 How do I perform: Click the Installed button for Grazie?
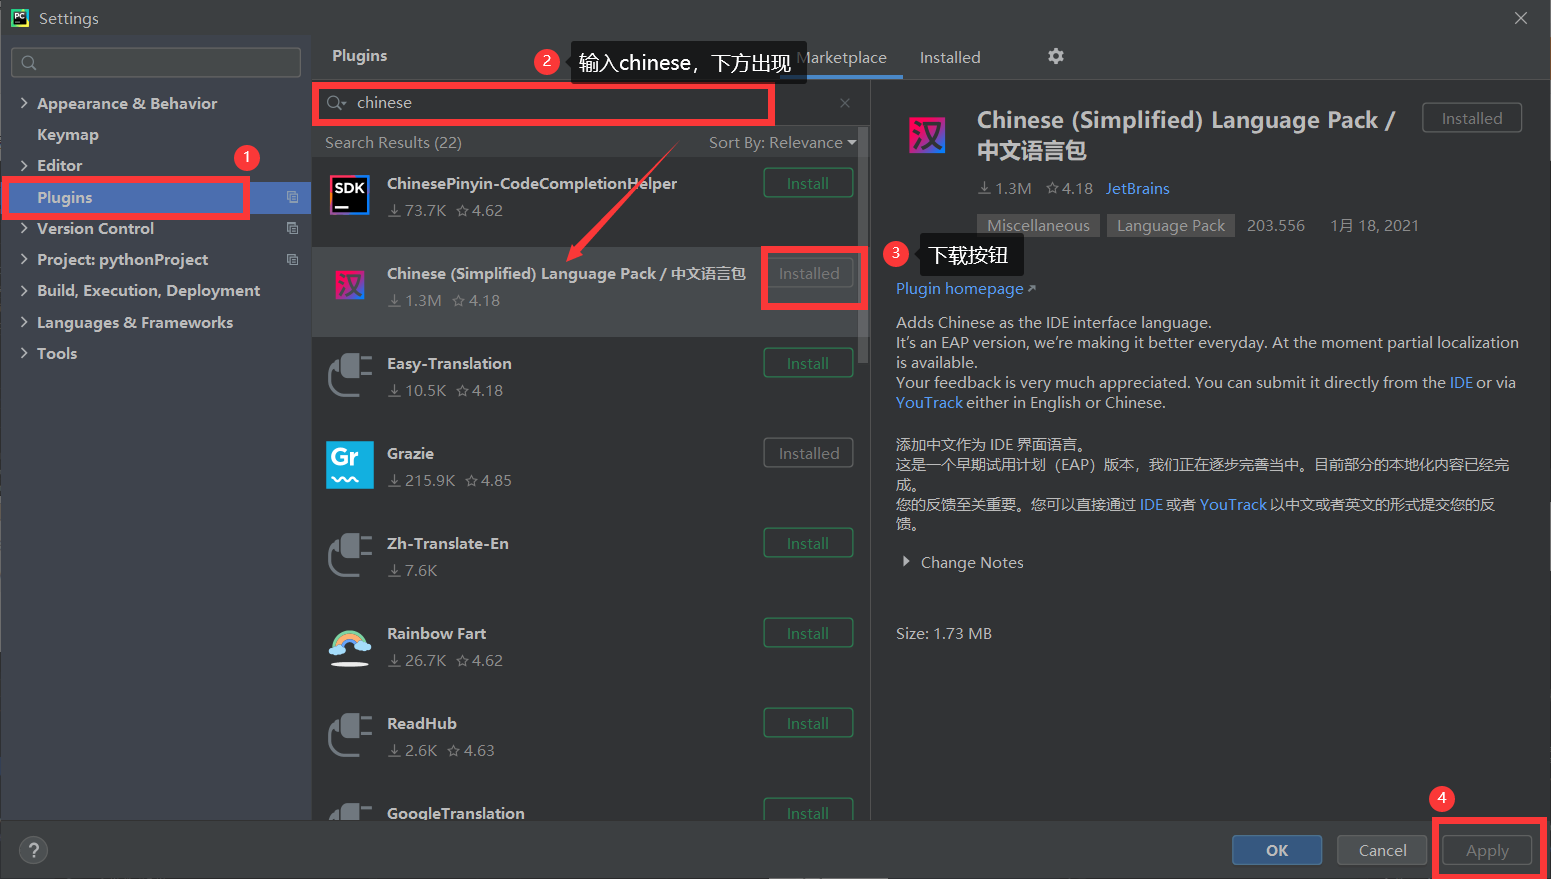[809, 453]
